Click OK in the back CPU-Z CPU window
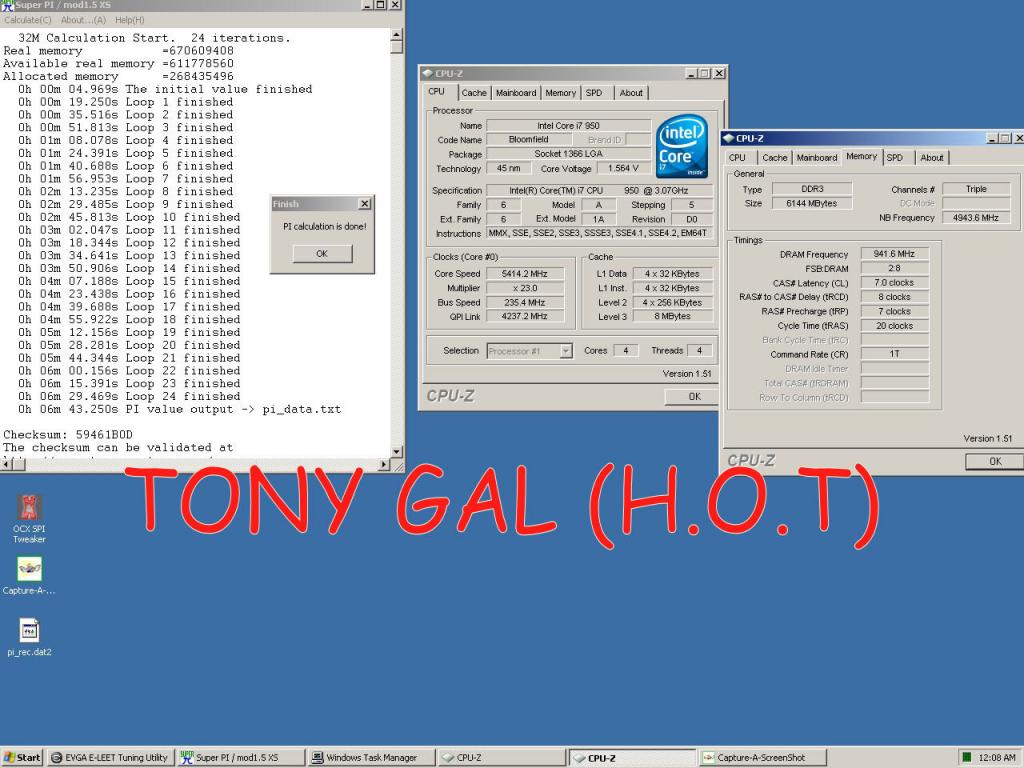 pyautogui.click(x=694, y=396)
